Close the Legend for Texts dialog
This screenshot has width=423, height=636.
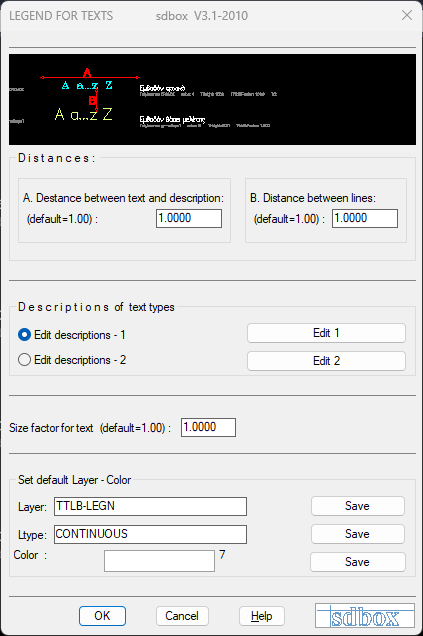pyautogui.click(x=407, y=15)
